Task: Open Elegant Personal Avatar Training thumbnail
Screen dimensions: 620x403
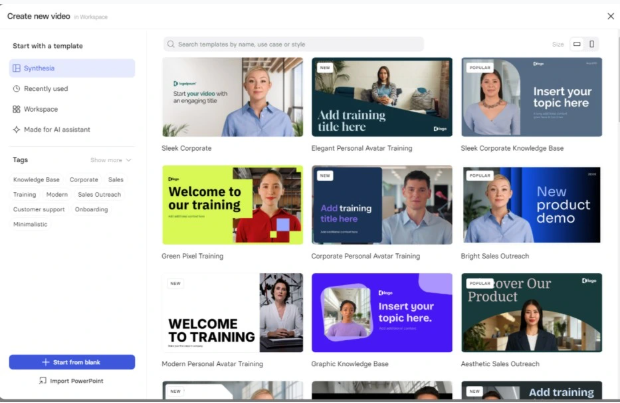Action: (x=382, y=97)
